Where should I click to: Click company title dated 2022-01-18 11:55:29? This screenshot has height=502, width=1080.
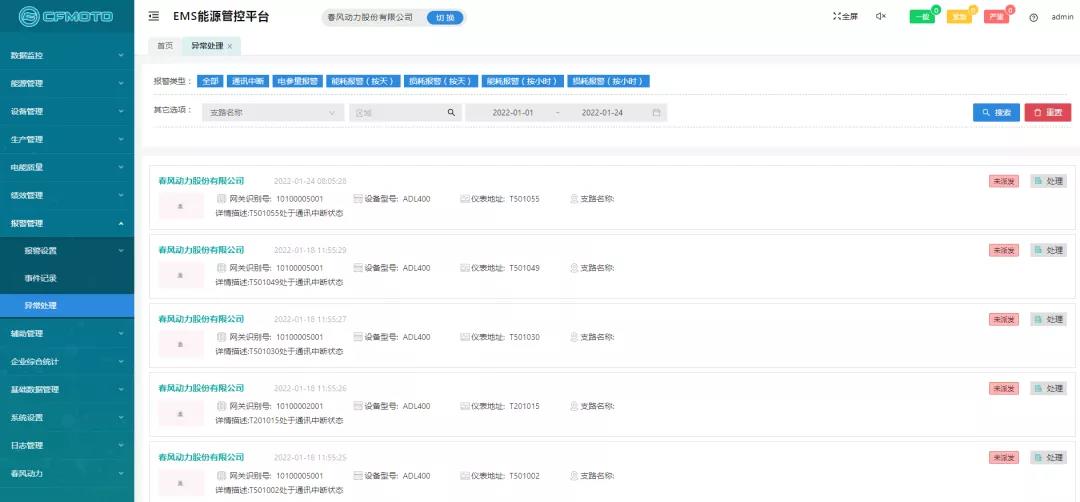201,249
